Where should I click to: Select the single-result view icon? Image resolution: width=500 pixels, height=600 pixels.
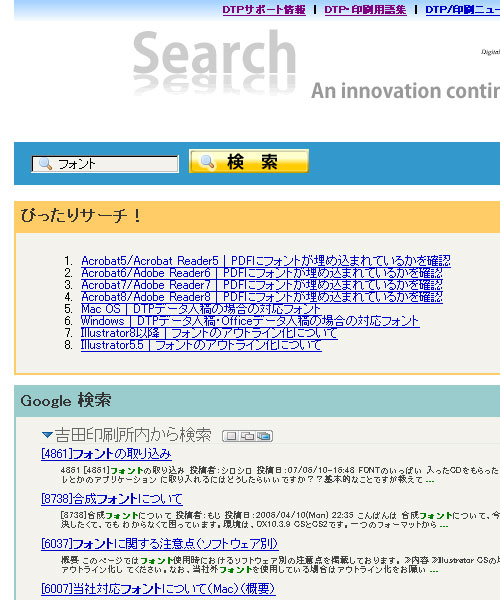[231, 436]
